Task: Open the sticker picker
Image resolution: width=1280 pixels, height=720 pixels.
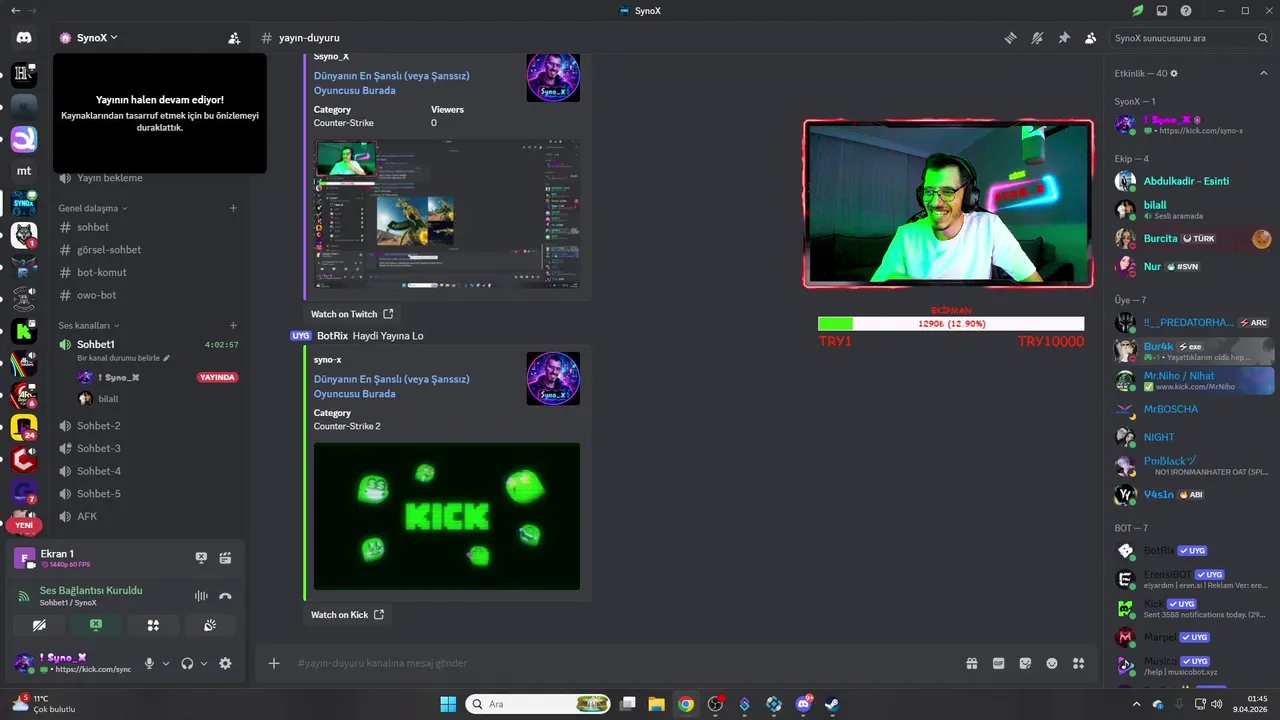Action: pyautogui.click(x=1025, y=663)
